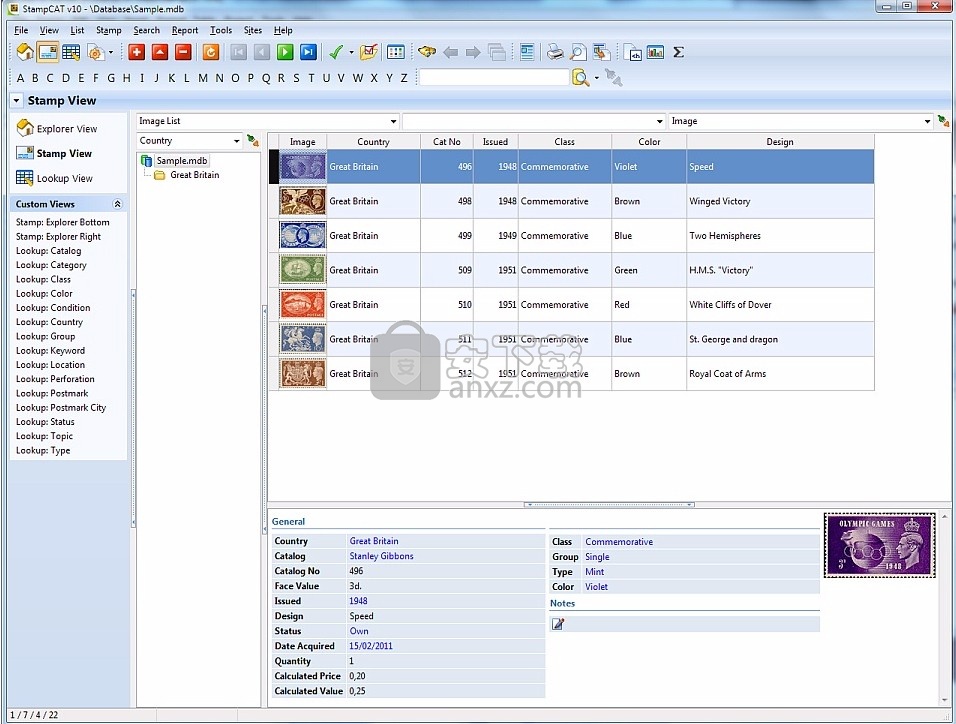
Task: Filter stamps by letter G
Action: (x=111, y=78)
